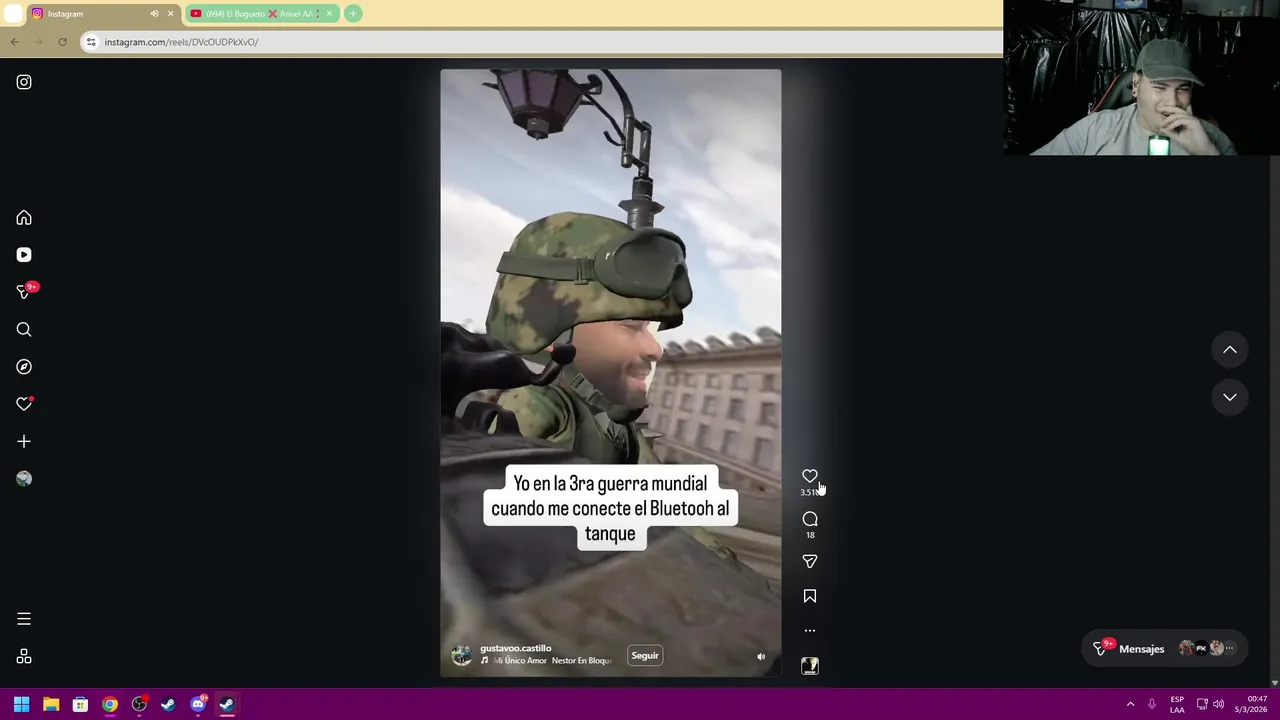Image resolution: width=1280 pixels, height=720 pixels.
Task: Open Chrome from the taskbar
Action: [x=110, y=705]
